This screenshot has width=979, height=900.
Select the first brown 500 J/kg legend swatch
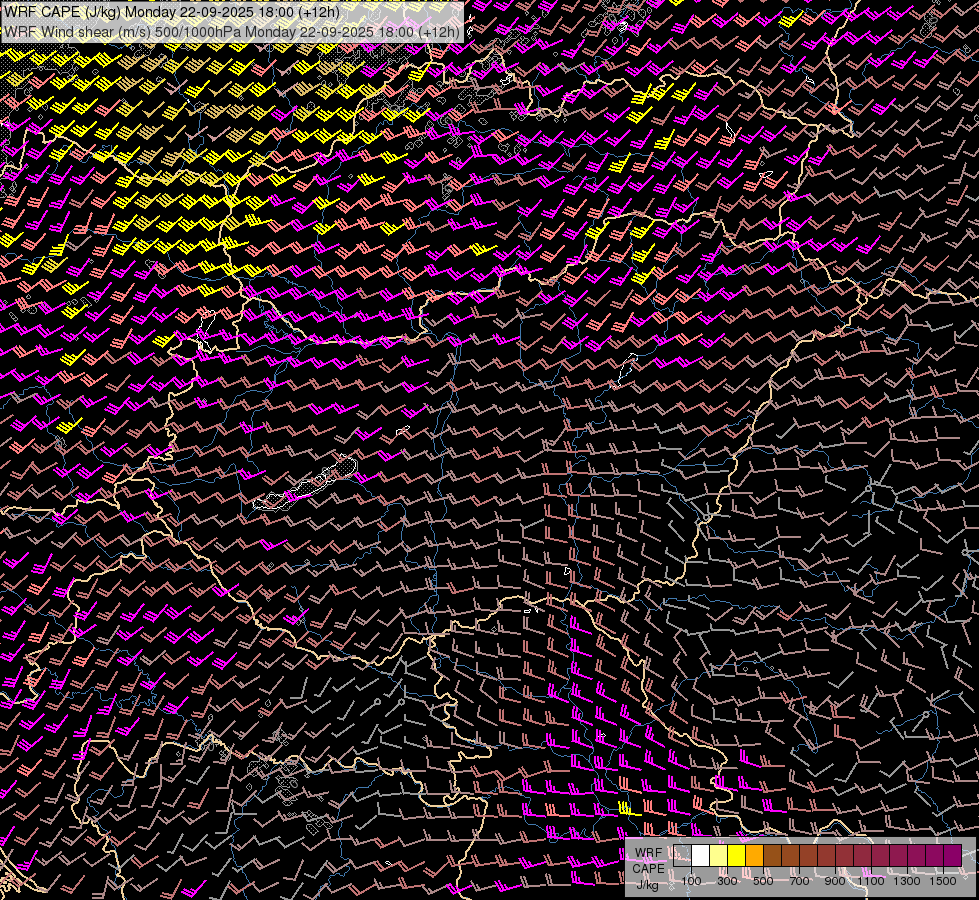(773, 856)
